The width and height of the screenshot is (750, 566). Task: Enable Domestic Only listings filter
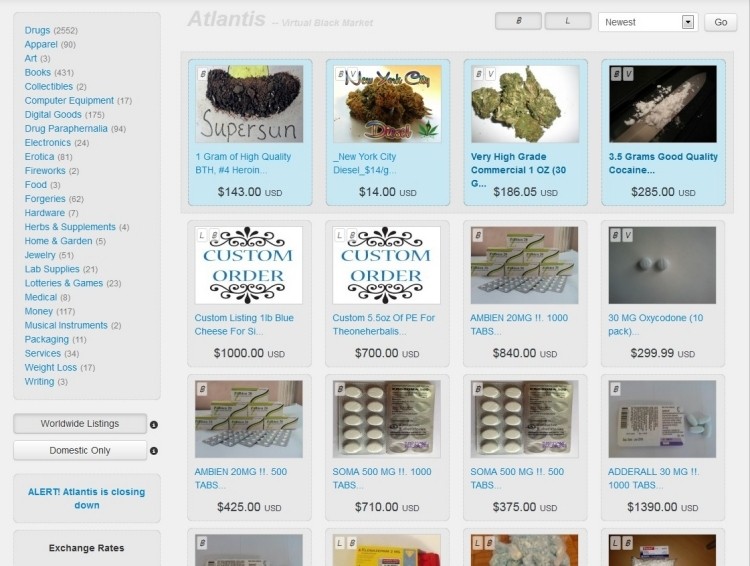tap(80, 450)
